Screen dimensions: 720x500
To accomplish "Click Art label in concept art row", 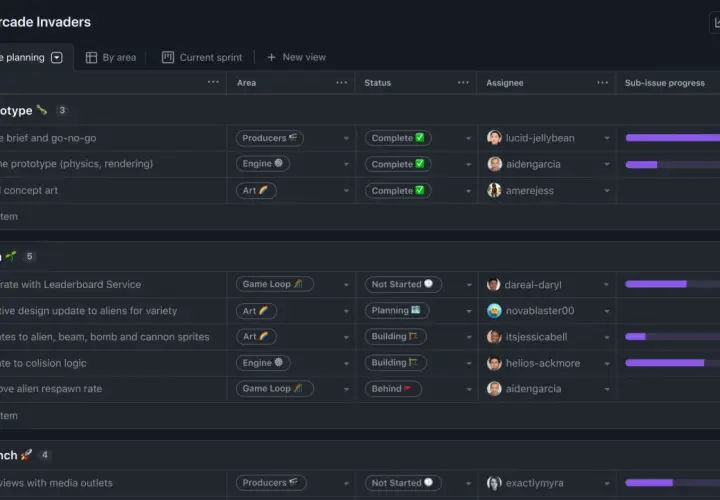I will [256, 190].
